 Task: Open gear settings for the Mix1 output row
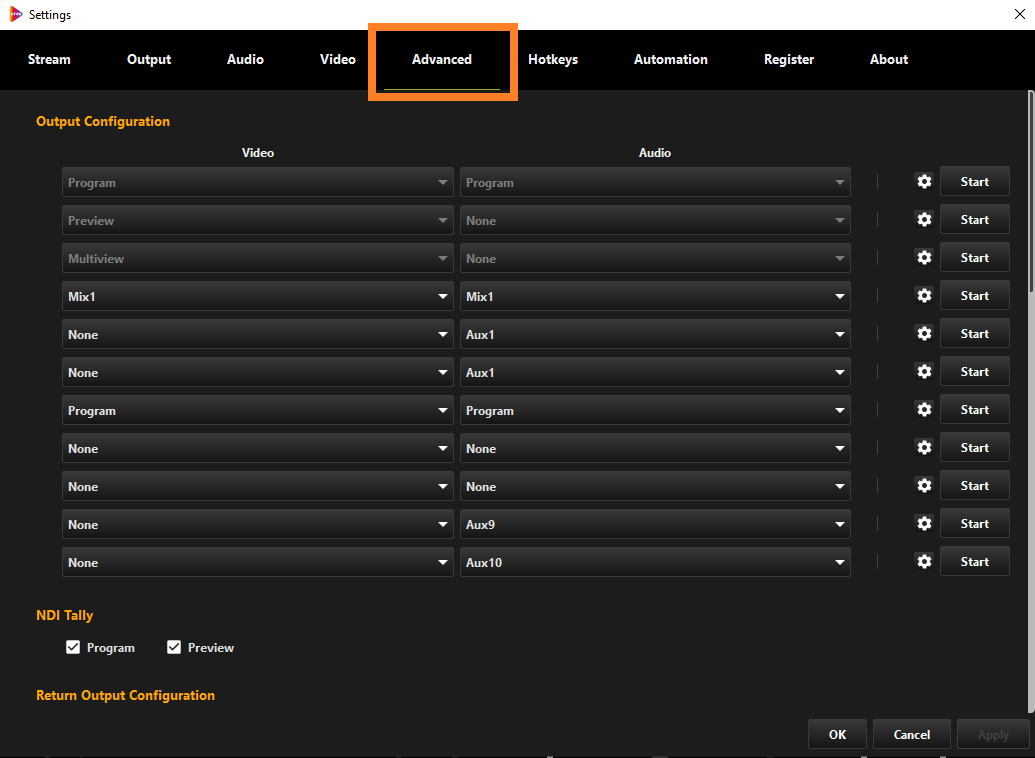[x=924, y=296]
